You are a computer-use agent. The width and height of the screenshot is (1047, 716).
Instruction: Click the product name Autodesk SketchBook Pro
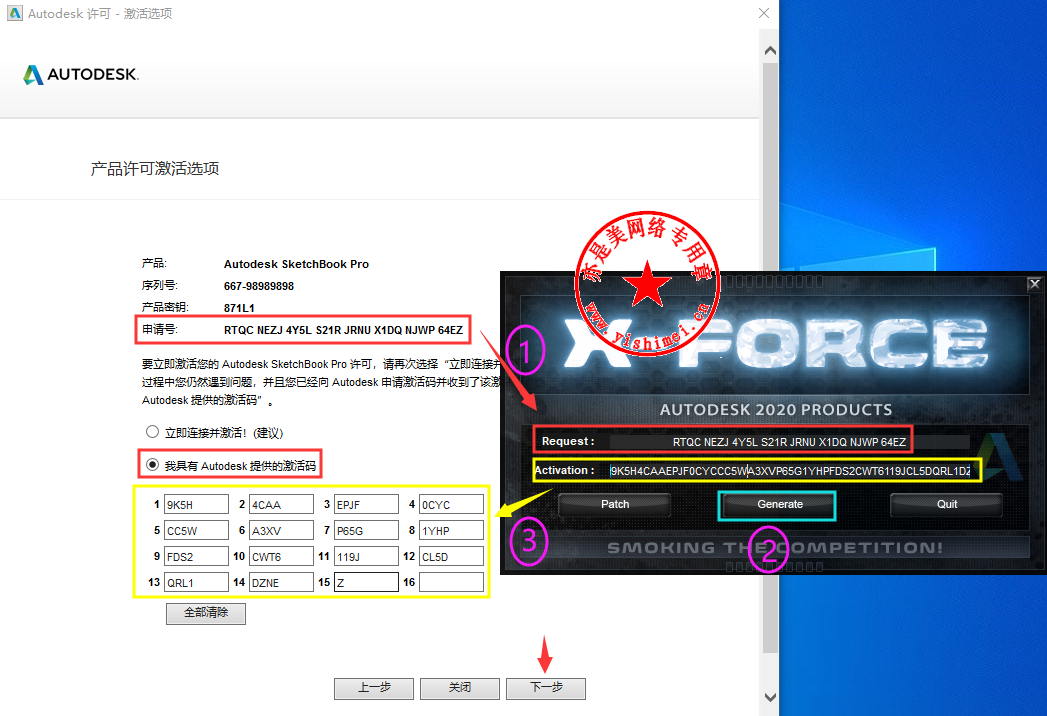pyautogui.click(x=296, y=264)
